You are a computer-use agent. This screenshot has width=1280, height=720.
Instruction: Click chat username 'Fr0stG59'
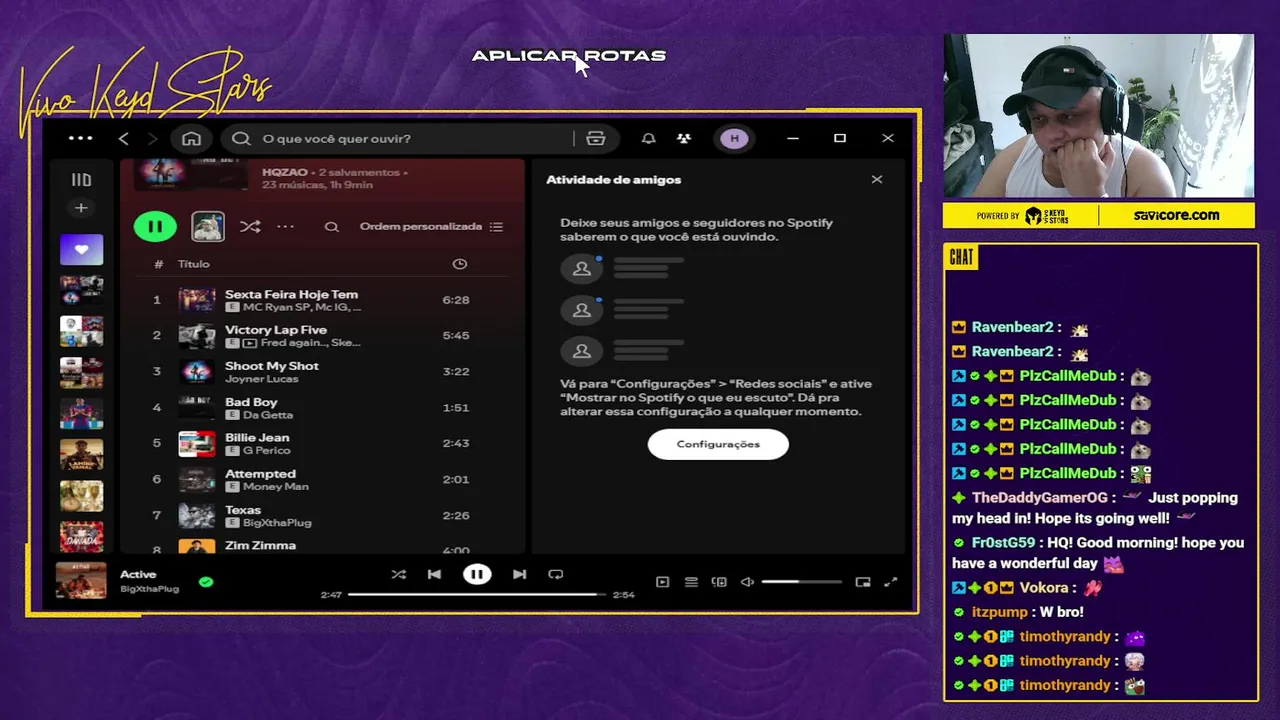tap(1003, 543)
